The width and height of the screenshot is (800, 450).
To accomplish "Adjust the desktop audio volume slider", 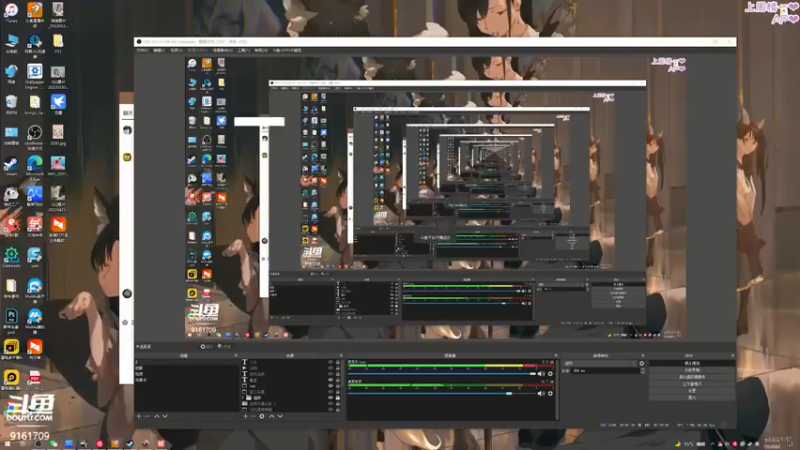I will point(442,393).
